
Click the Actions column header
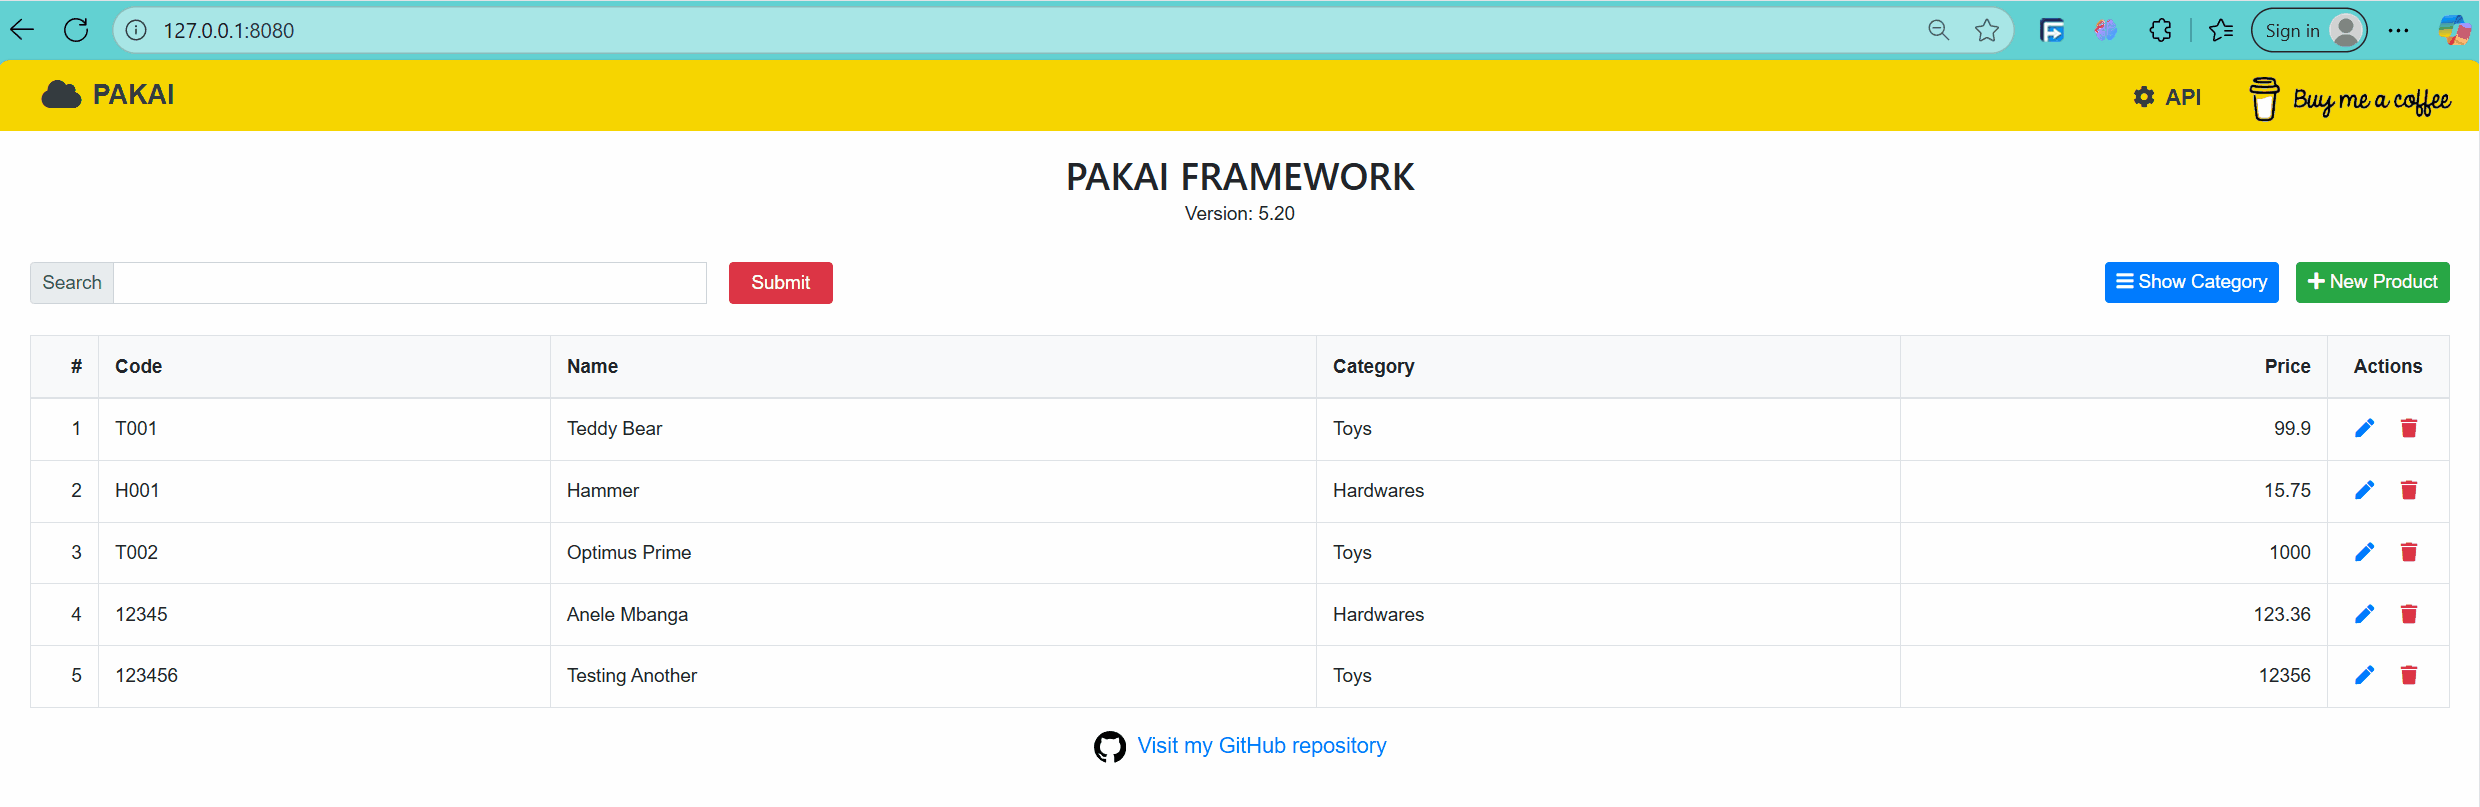click(x=2387, y=366)
